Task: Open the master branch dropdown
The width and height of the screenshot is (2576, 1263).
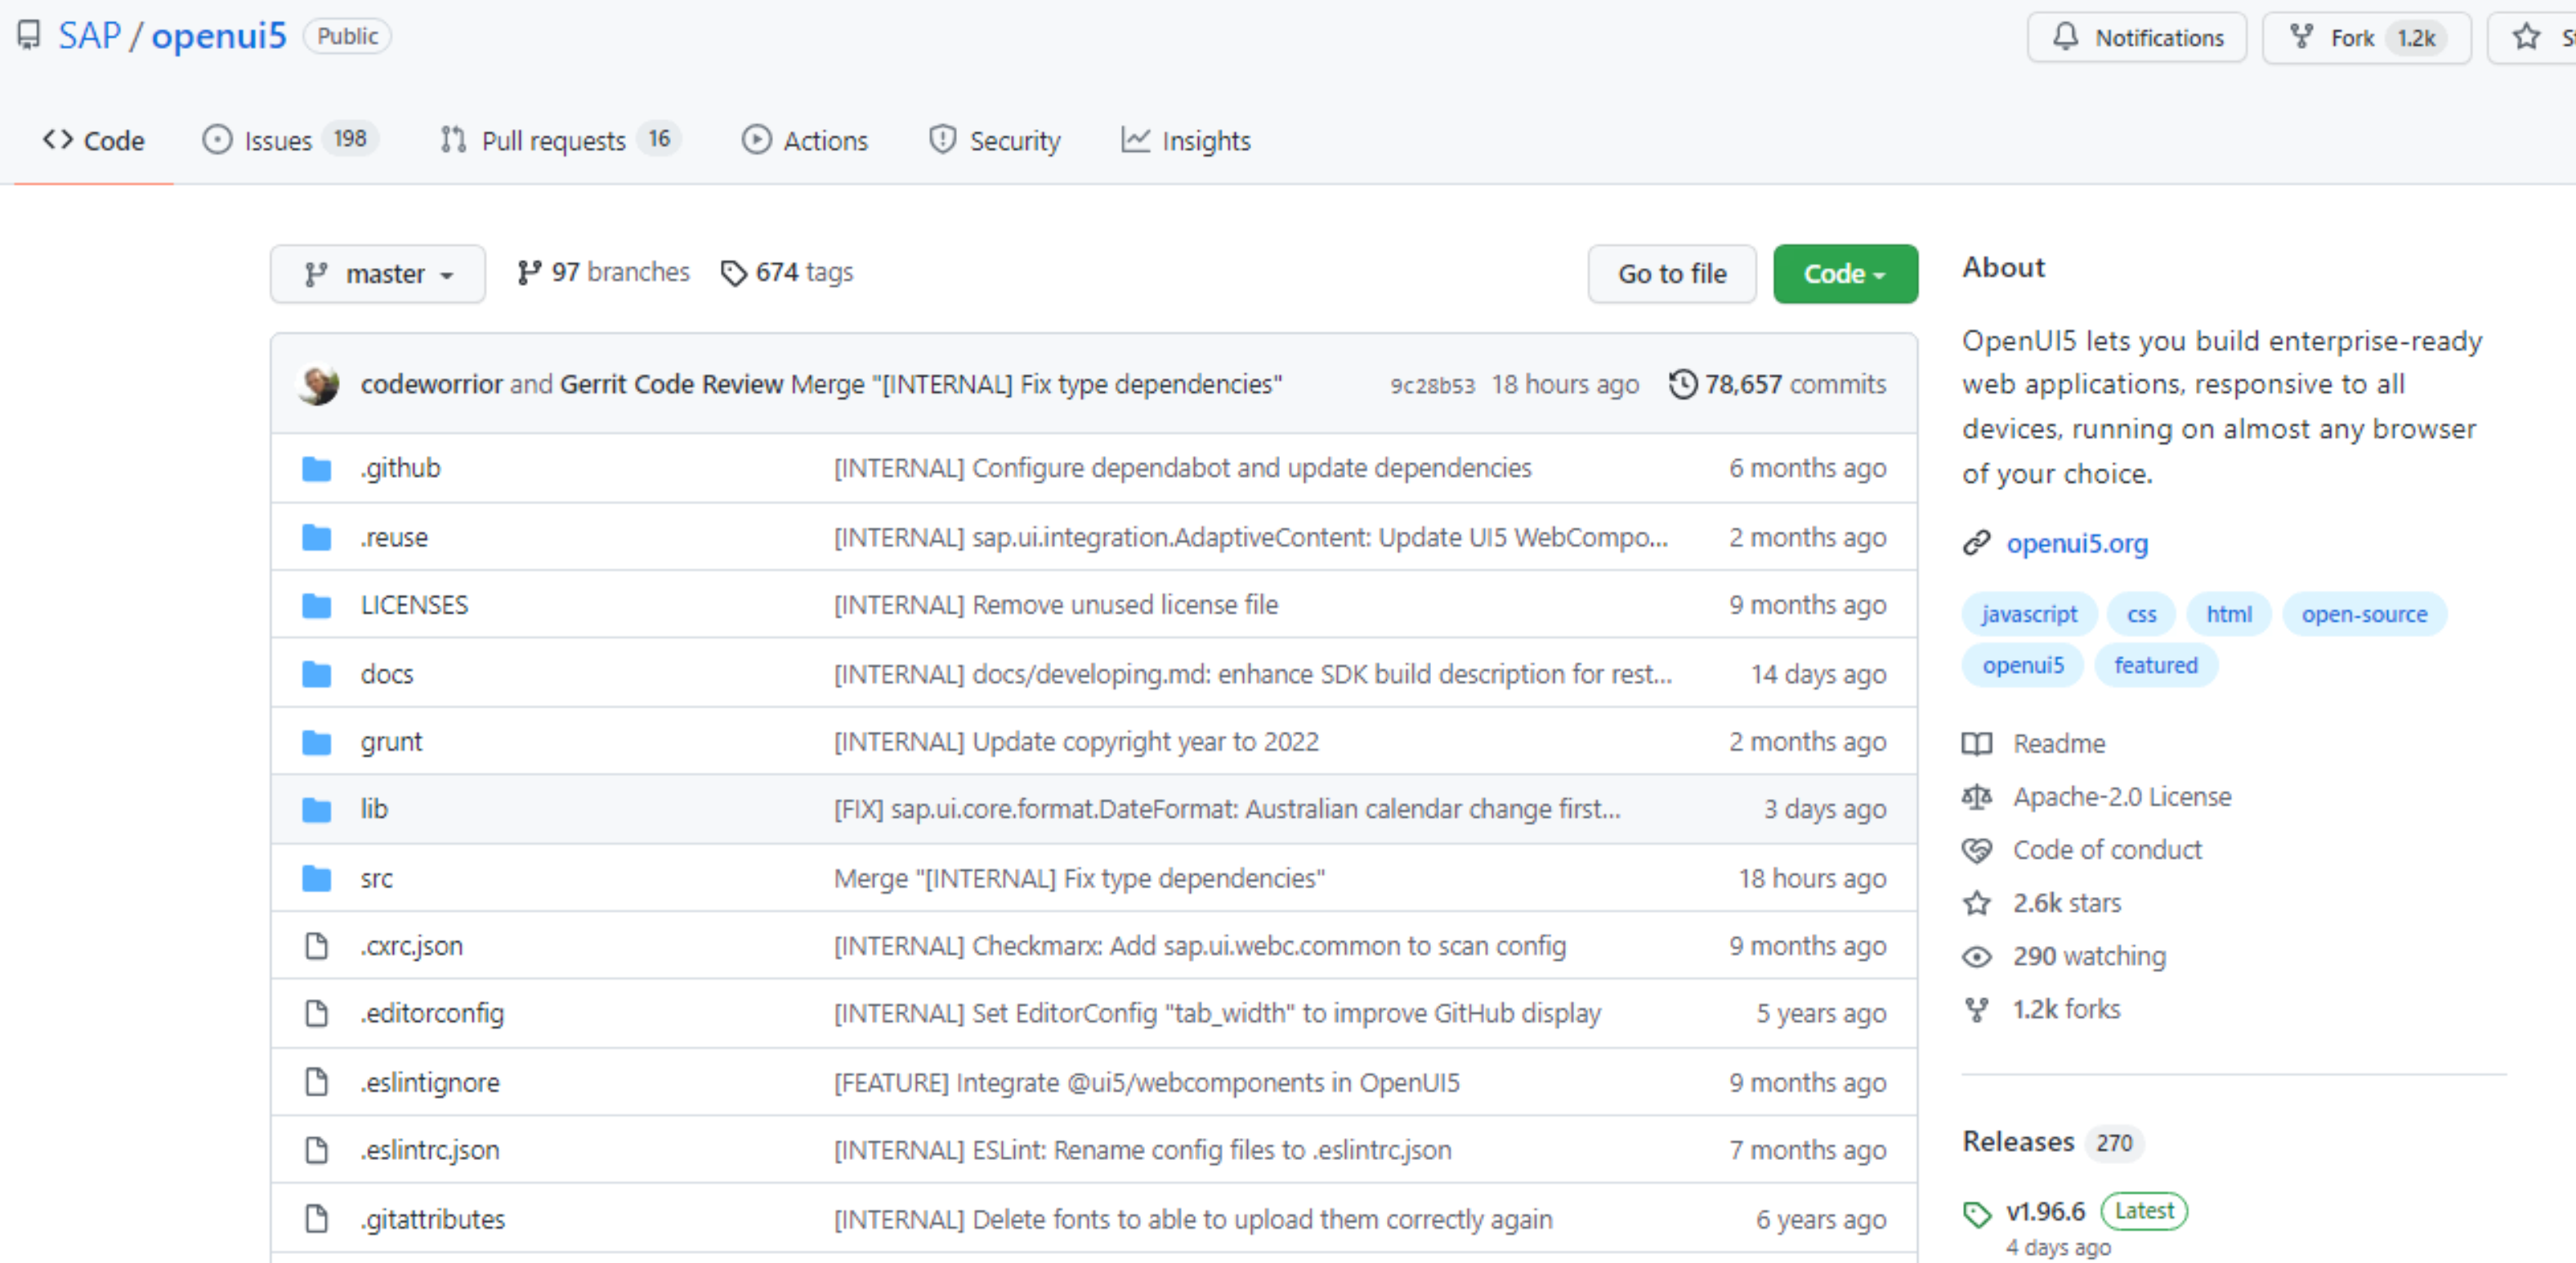Action: 378,274
